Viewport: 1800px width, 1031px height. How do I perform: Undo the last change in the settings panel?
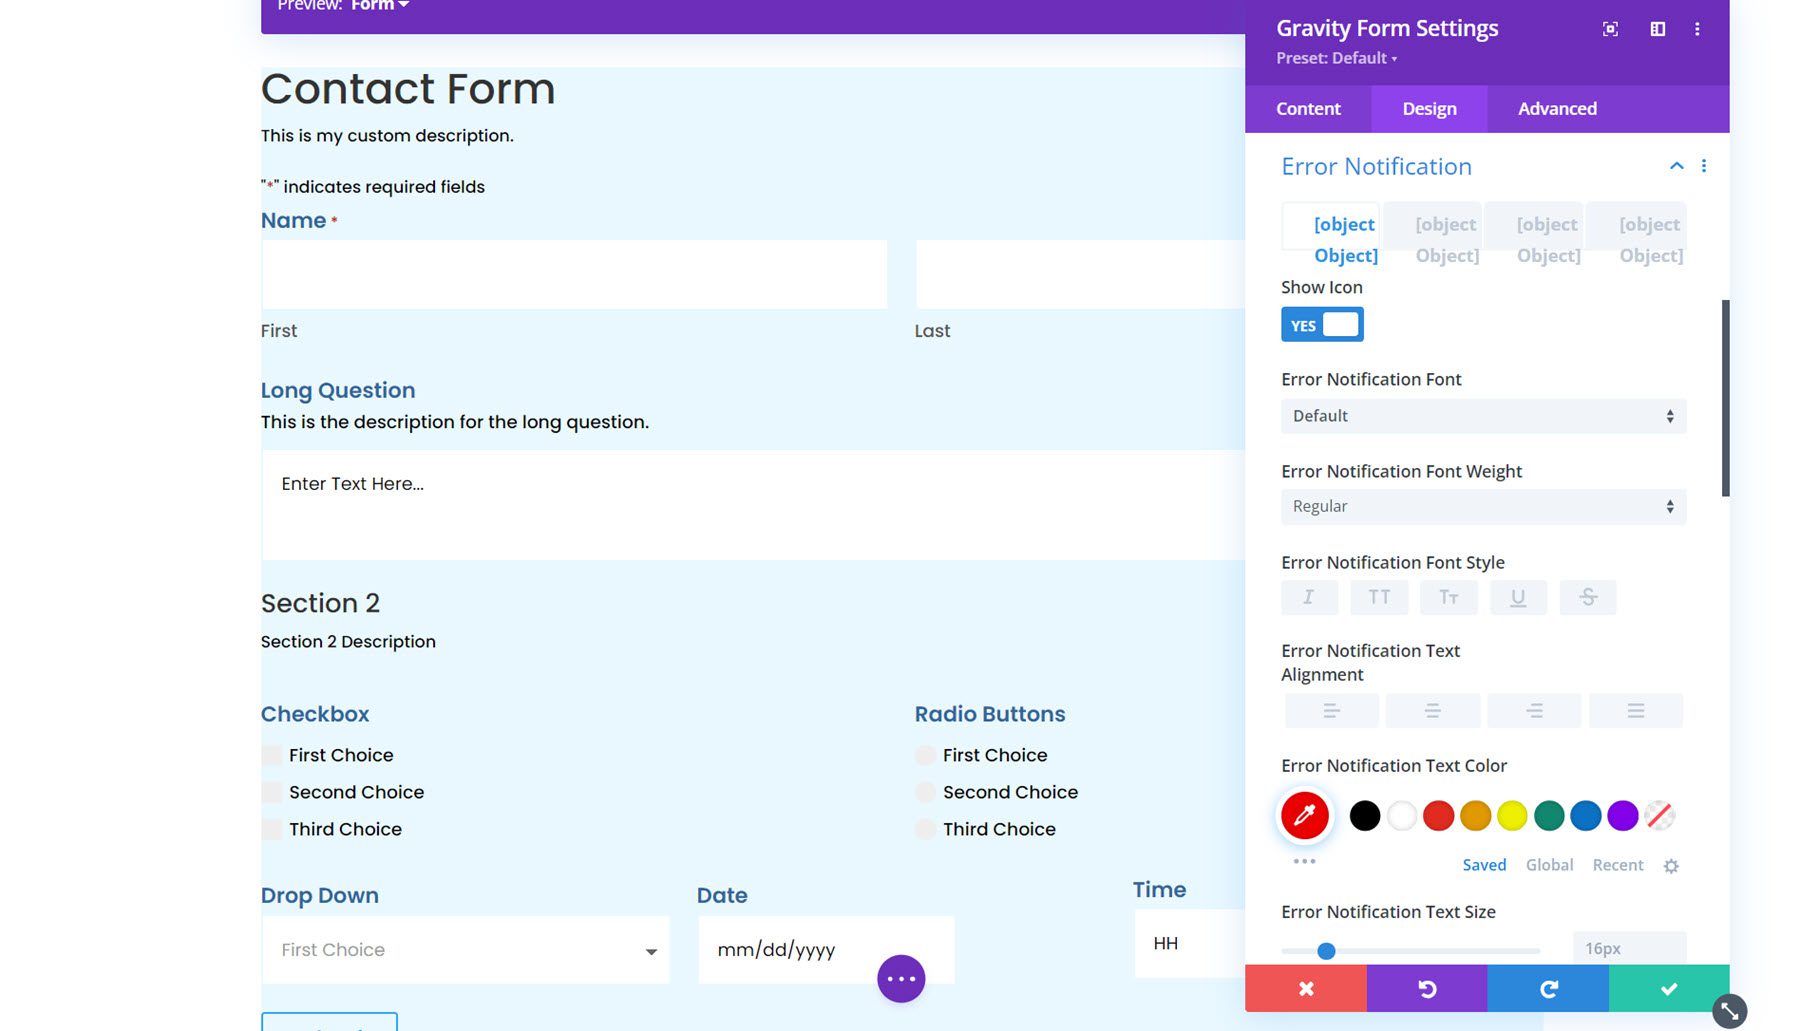(x=1427, y=988)
